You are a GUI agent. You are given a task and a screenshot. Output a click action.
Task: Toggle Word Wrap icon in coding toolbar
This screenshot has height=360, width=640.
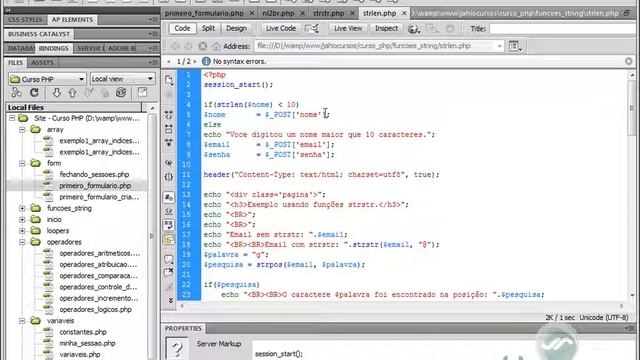pos(169,225)
